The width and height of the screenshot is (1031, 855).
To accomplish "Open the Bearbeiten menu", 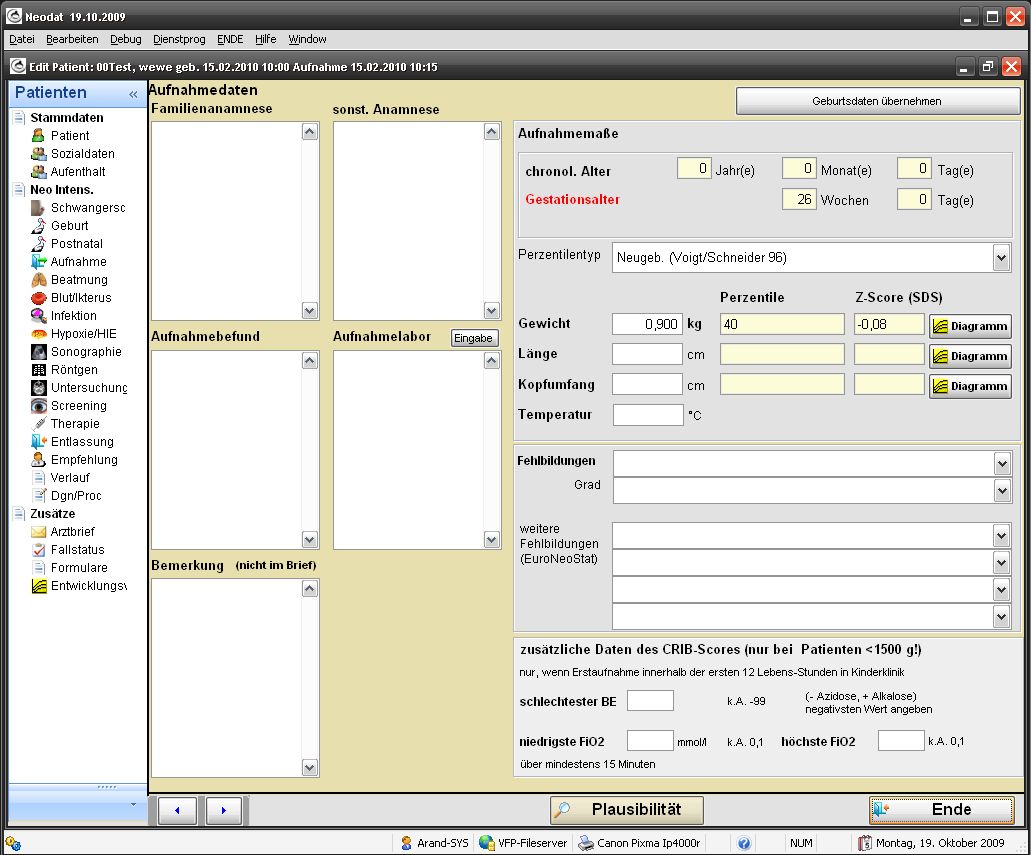I will 72,39.
